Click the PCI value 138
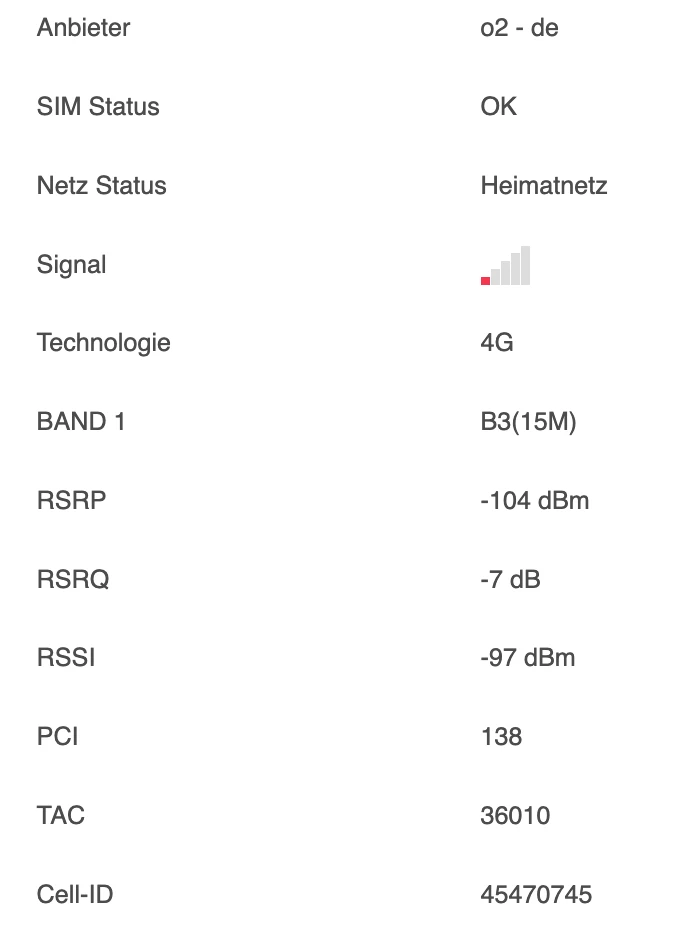 (501, 737)
